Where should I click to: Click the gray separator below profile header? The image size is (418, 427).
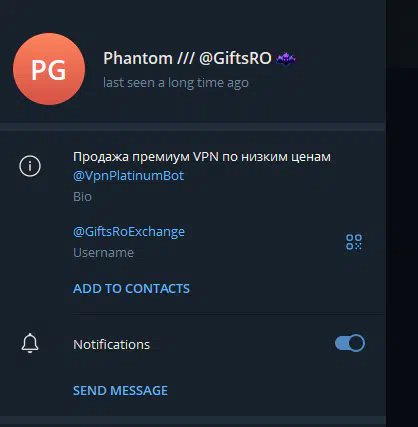[193, 127]
